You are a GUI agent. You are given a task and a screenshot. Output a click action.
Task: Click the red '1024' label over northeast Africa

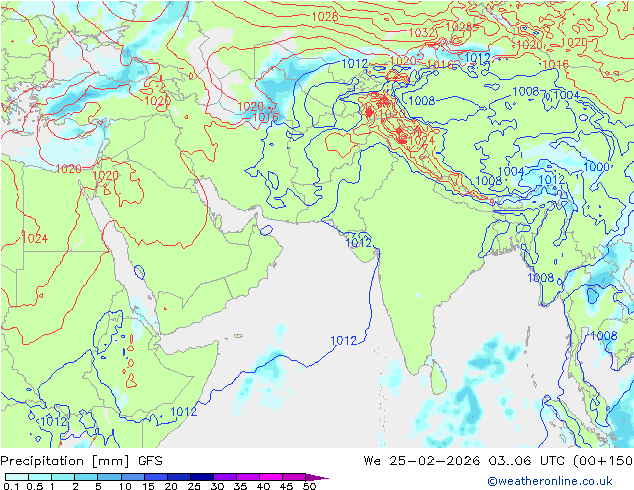pyautogui.click(x=35, y=238)
